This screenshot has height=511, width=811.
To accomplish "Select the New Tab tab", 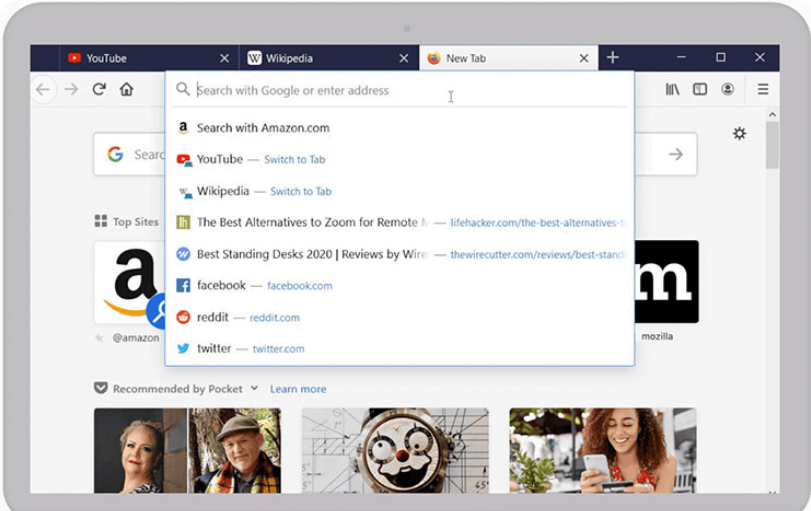I will pos(508,58).
